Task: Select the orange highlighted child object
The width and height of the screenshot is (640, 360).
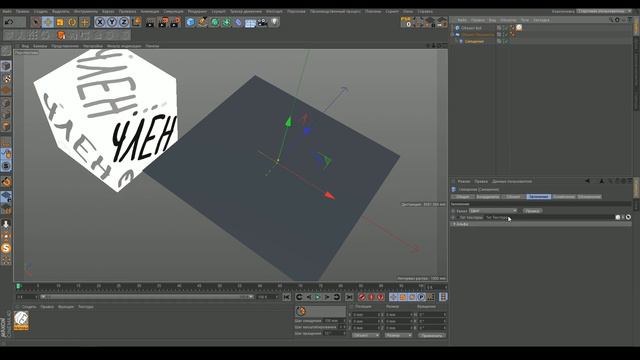Action: point(474,41)
